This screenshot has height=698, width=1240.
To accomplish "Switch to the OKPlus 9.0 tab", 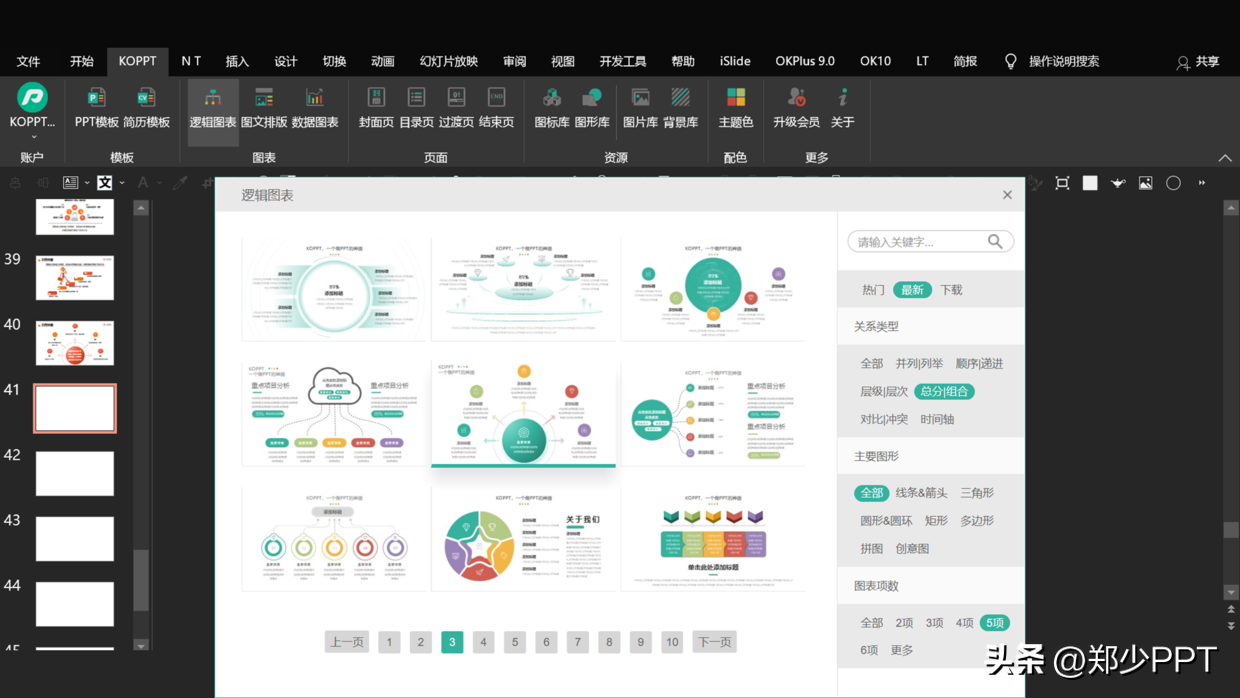I will [x=805, y=61].
